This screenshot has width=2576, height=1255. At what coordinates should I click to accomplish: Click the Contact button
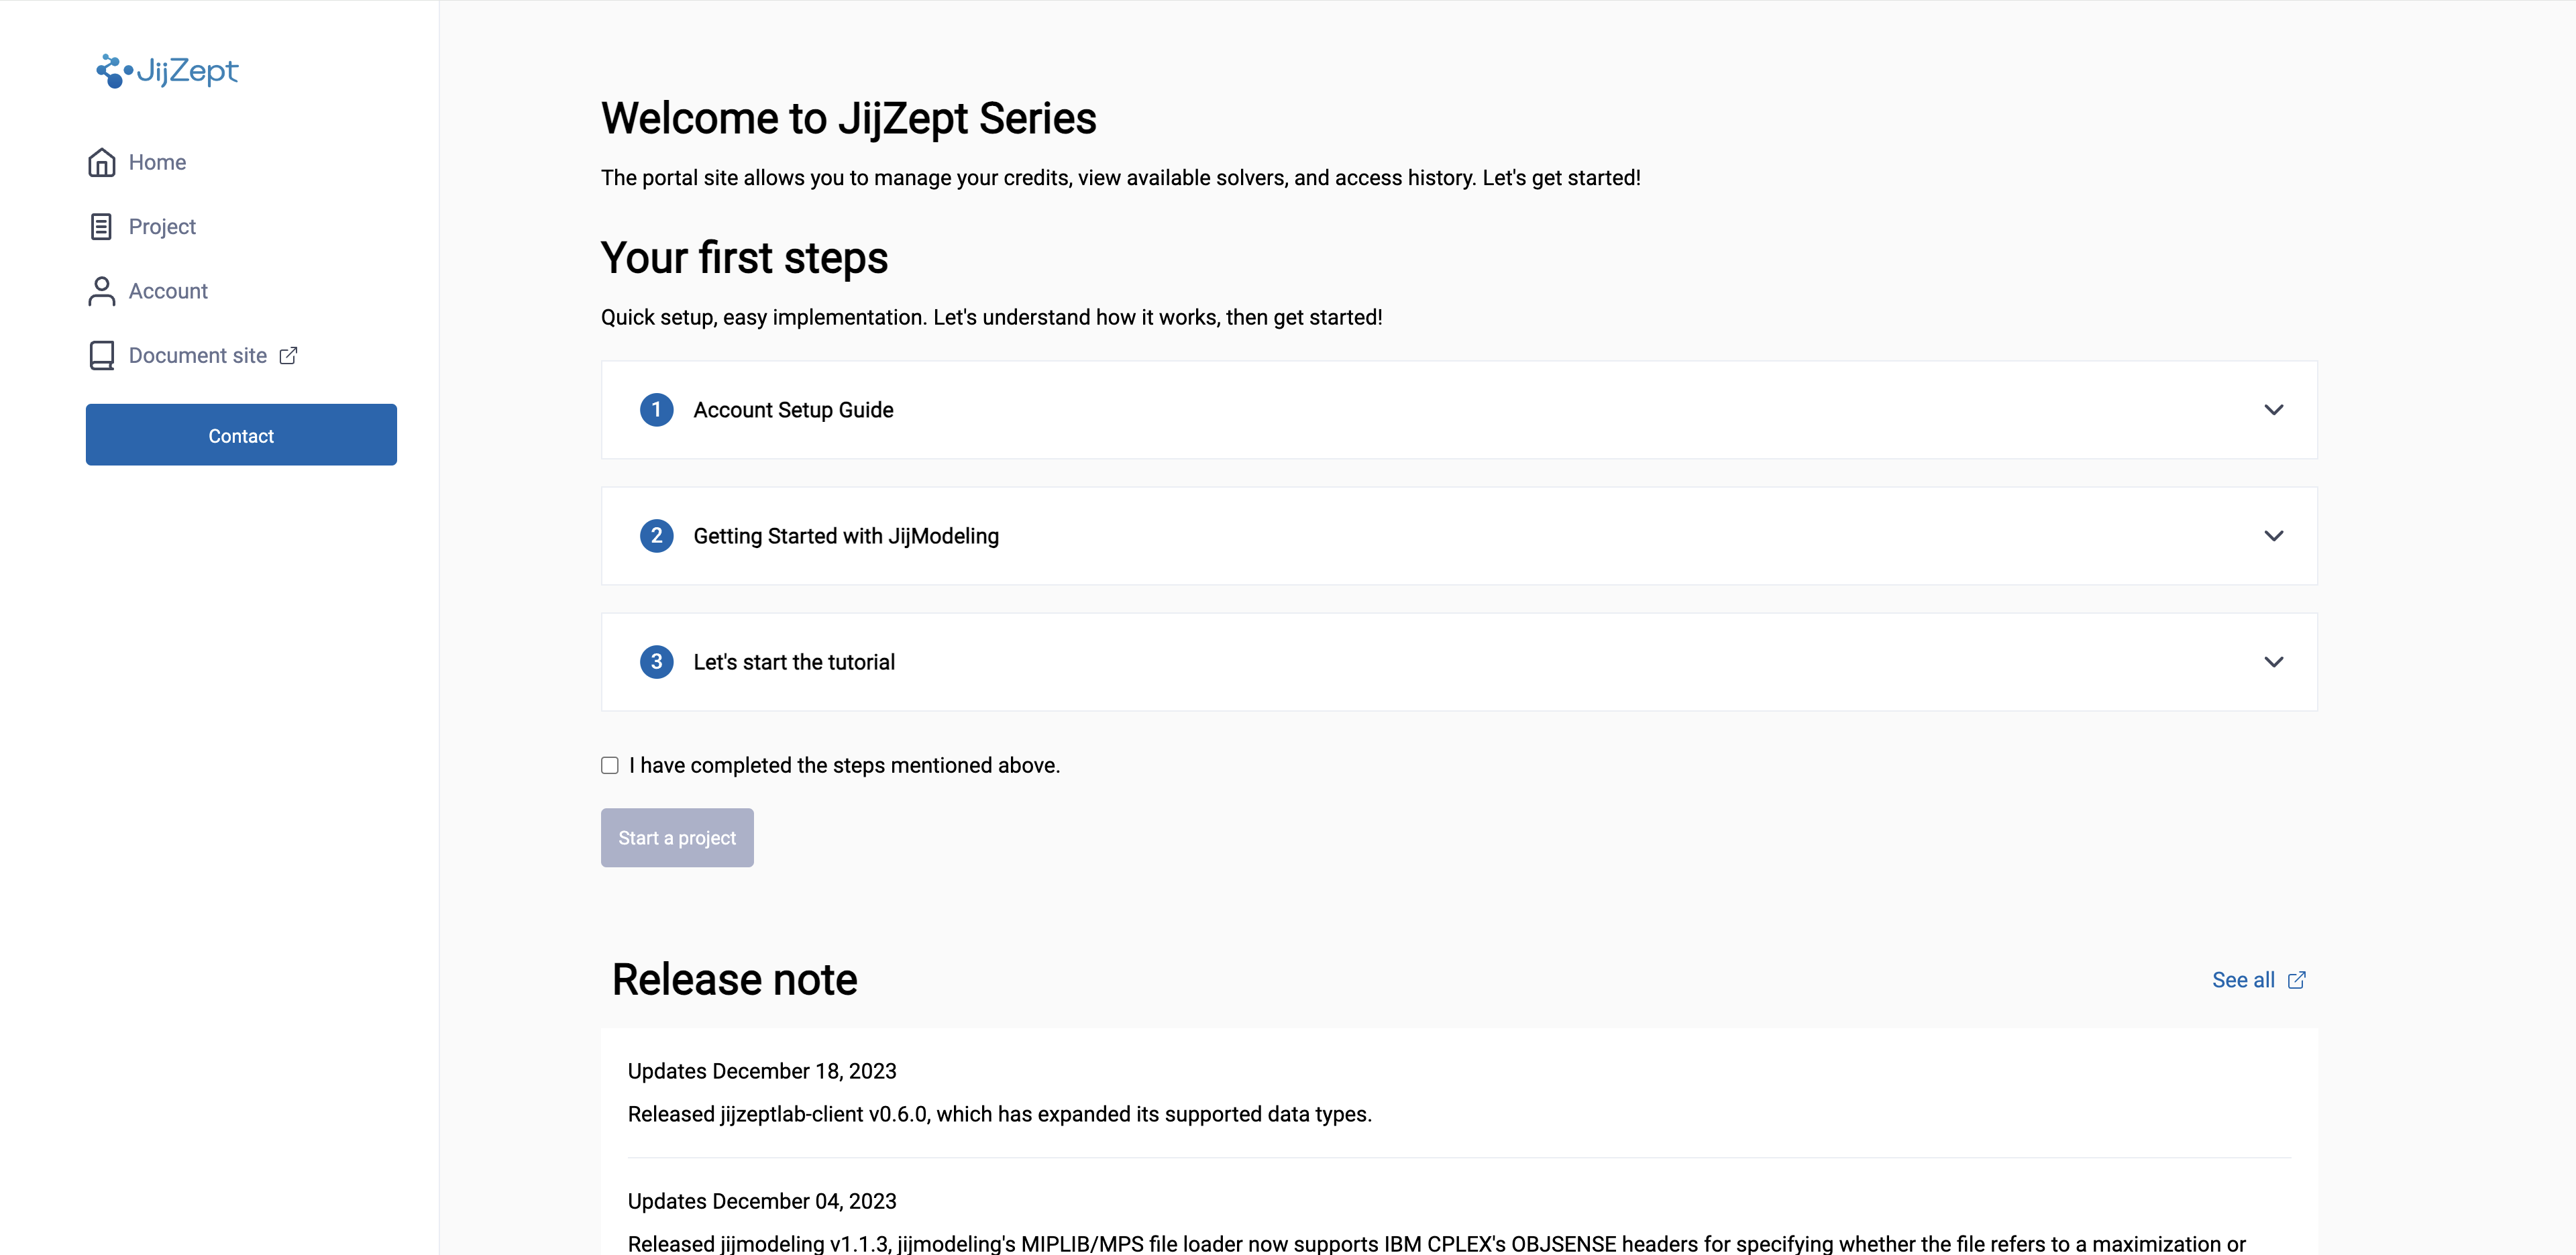[x=241, y=435]
